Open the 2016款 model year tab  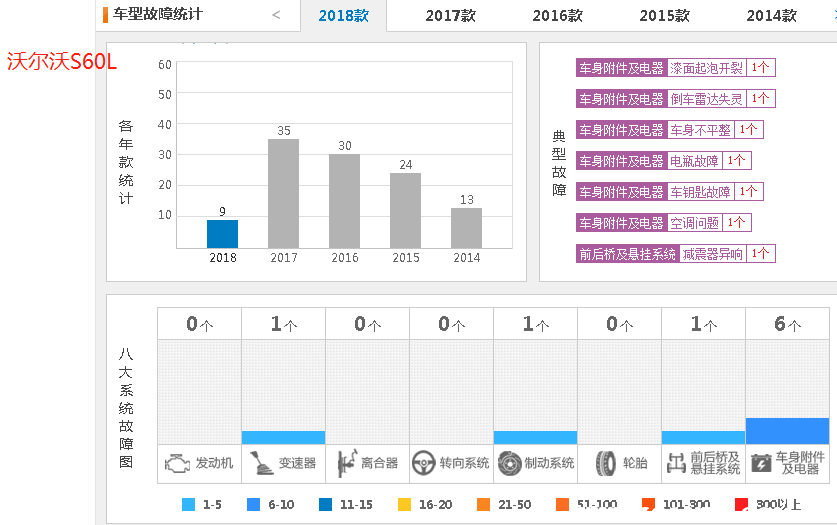click(557, 15)
